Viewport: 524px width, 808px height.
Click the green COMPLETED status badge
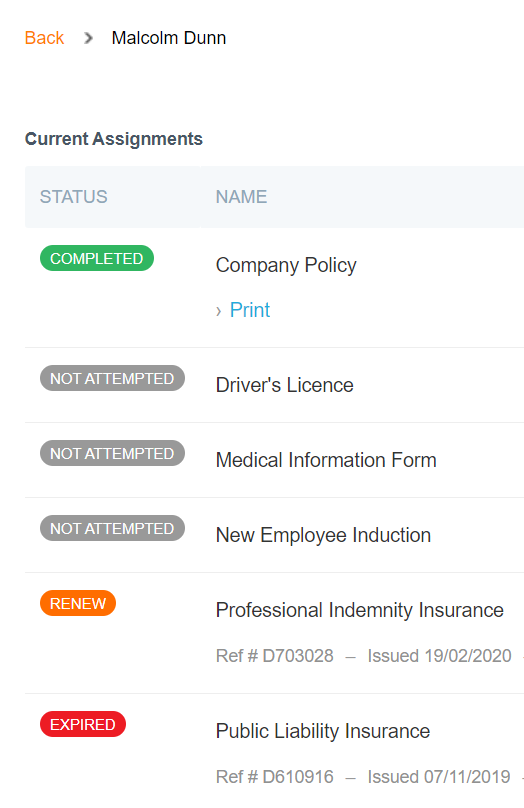tap(97, 258)
